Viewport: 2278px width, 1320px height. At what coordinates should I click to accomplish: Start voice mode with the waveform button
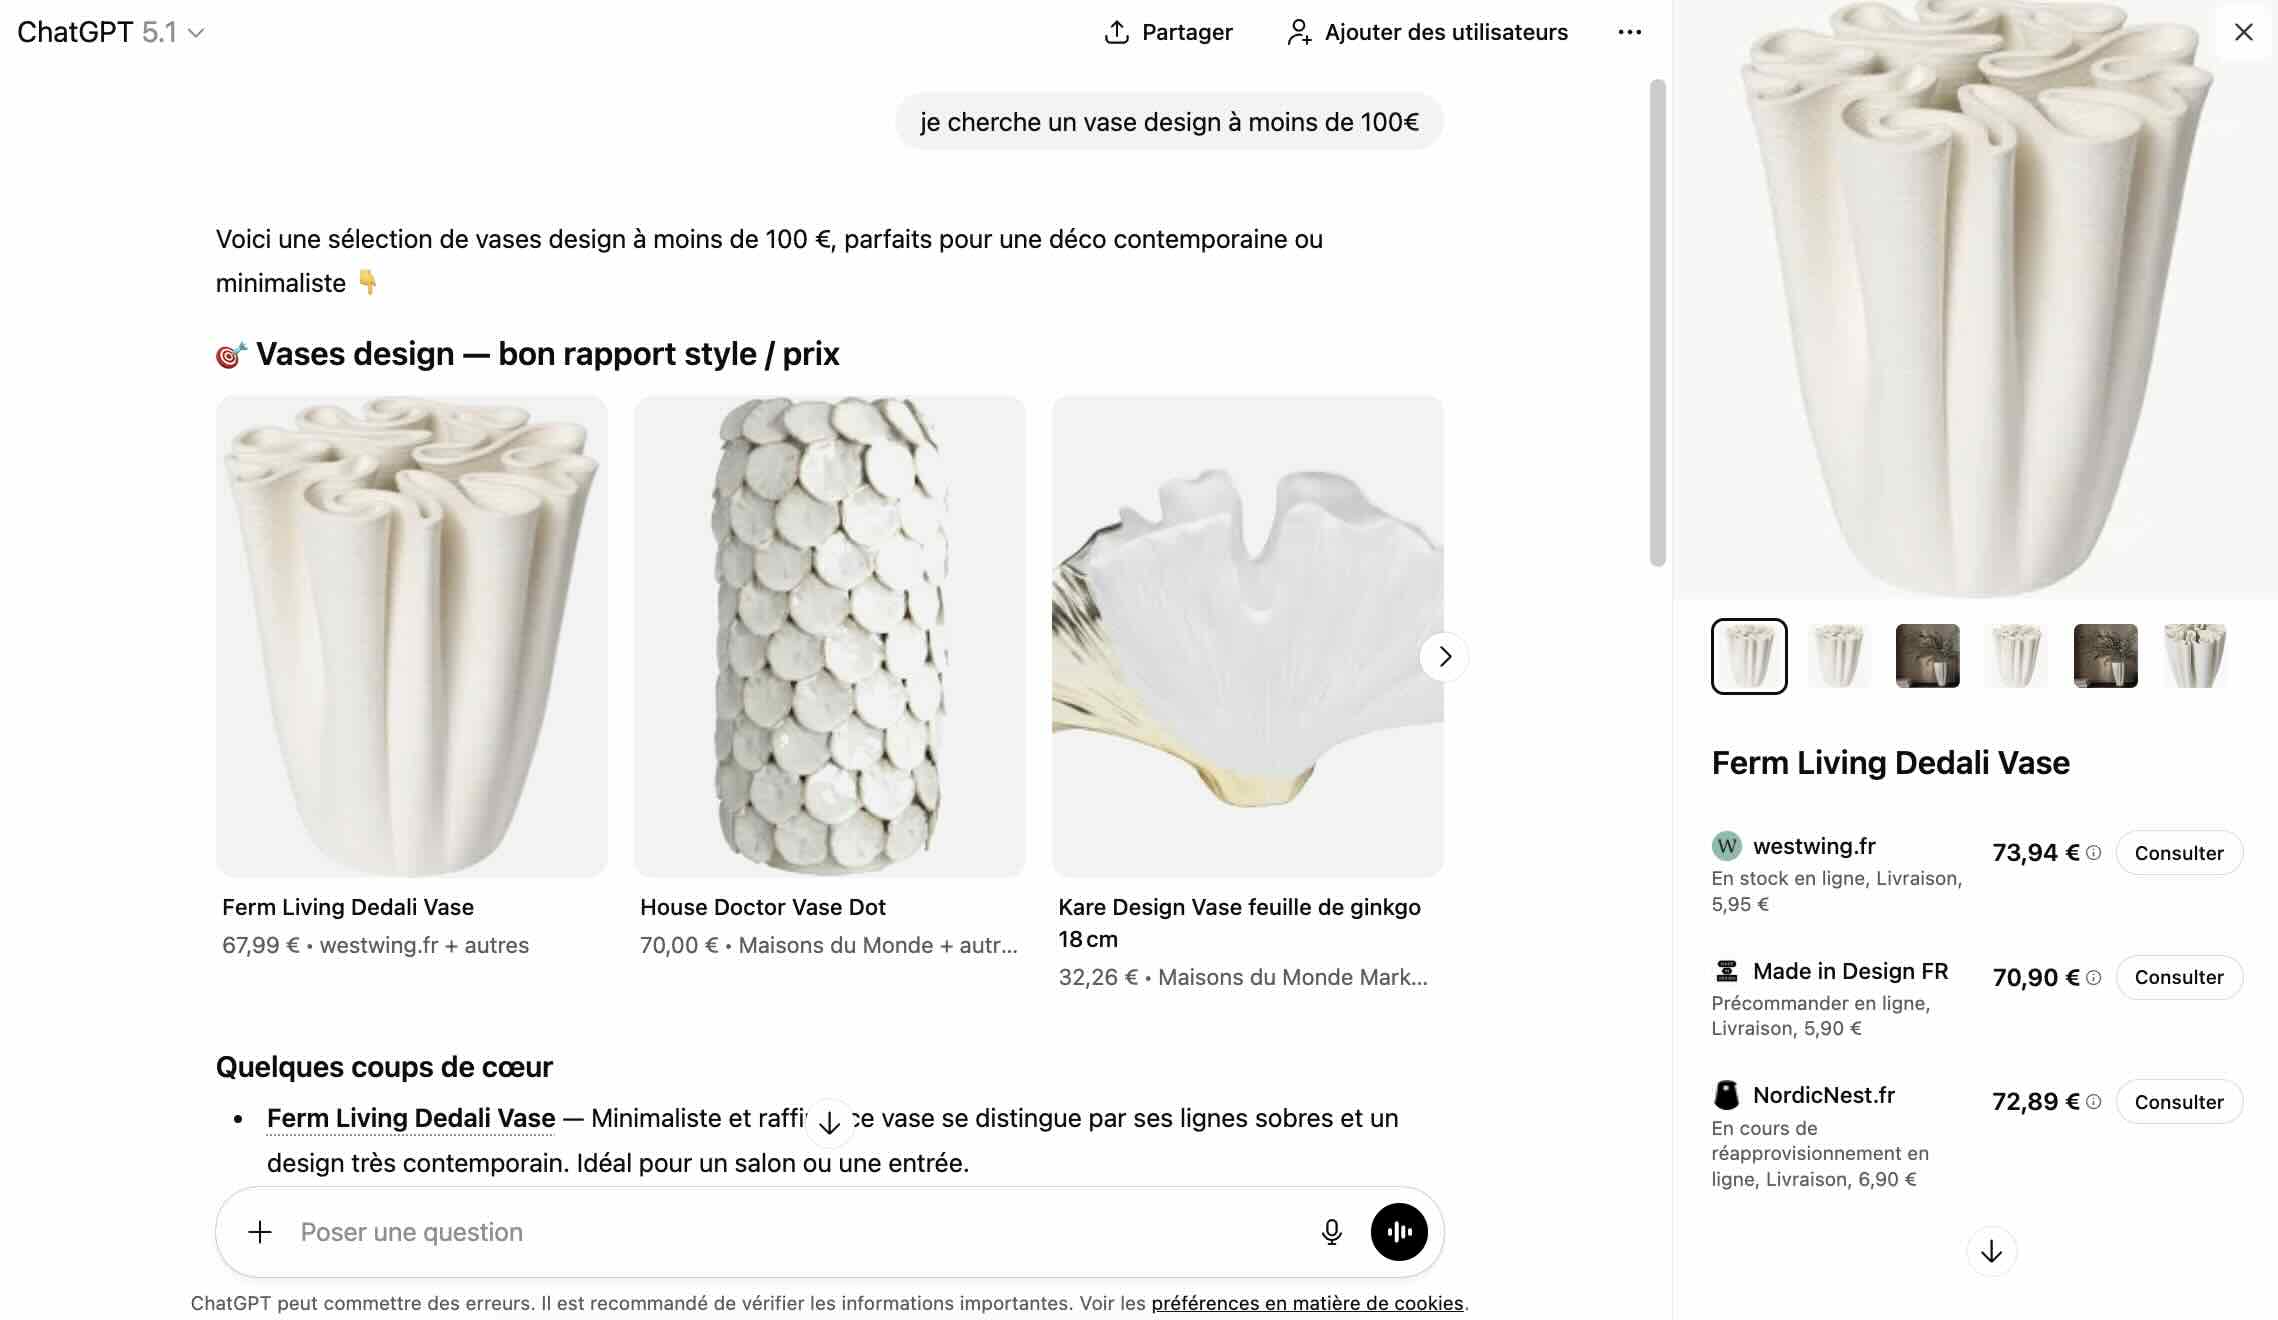coord(1398,1232)
